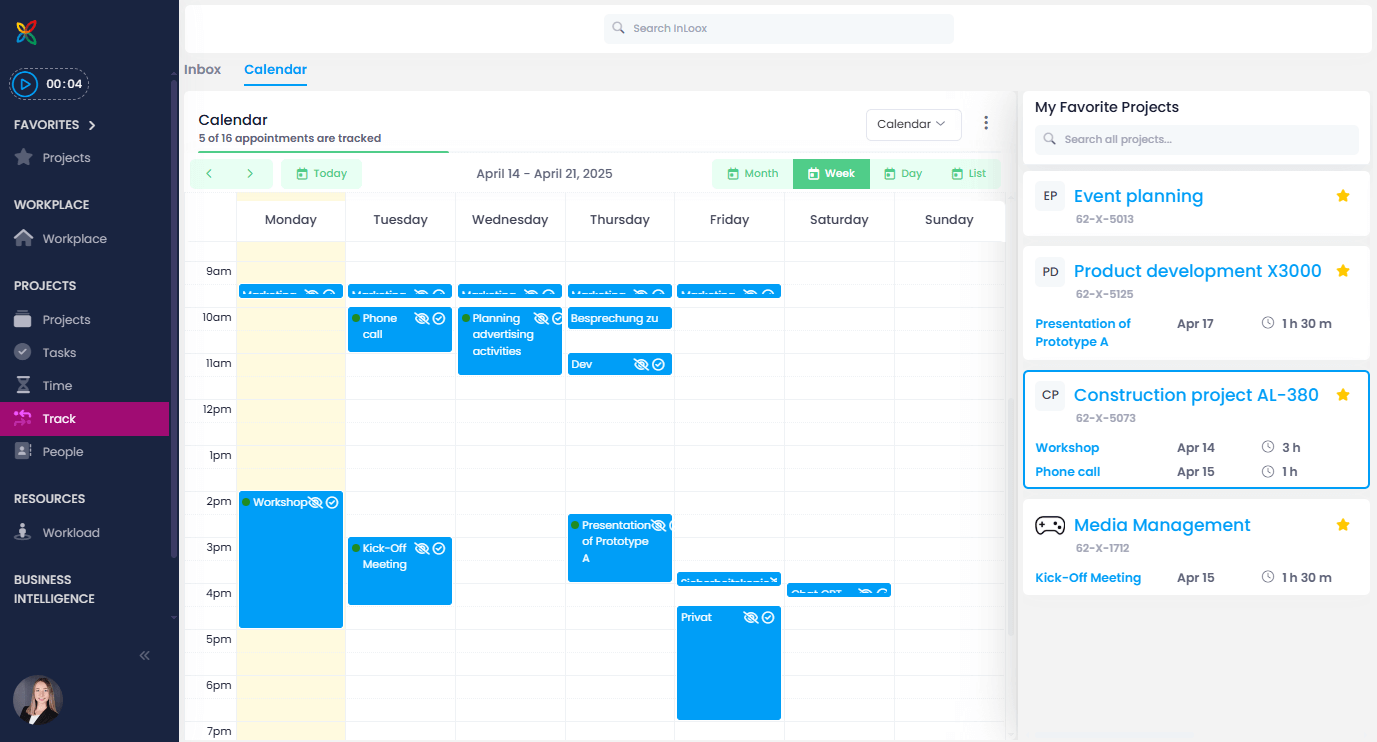Click the InLoox logo at top left
This screenshot has width=1377, height=742.
click(x=25, y=31)
